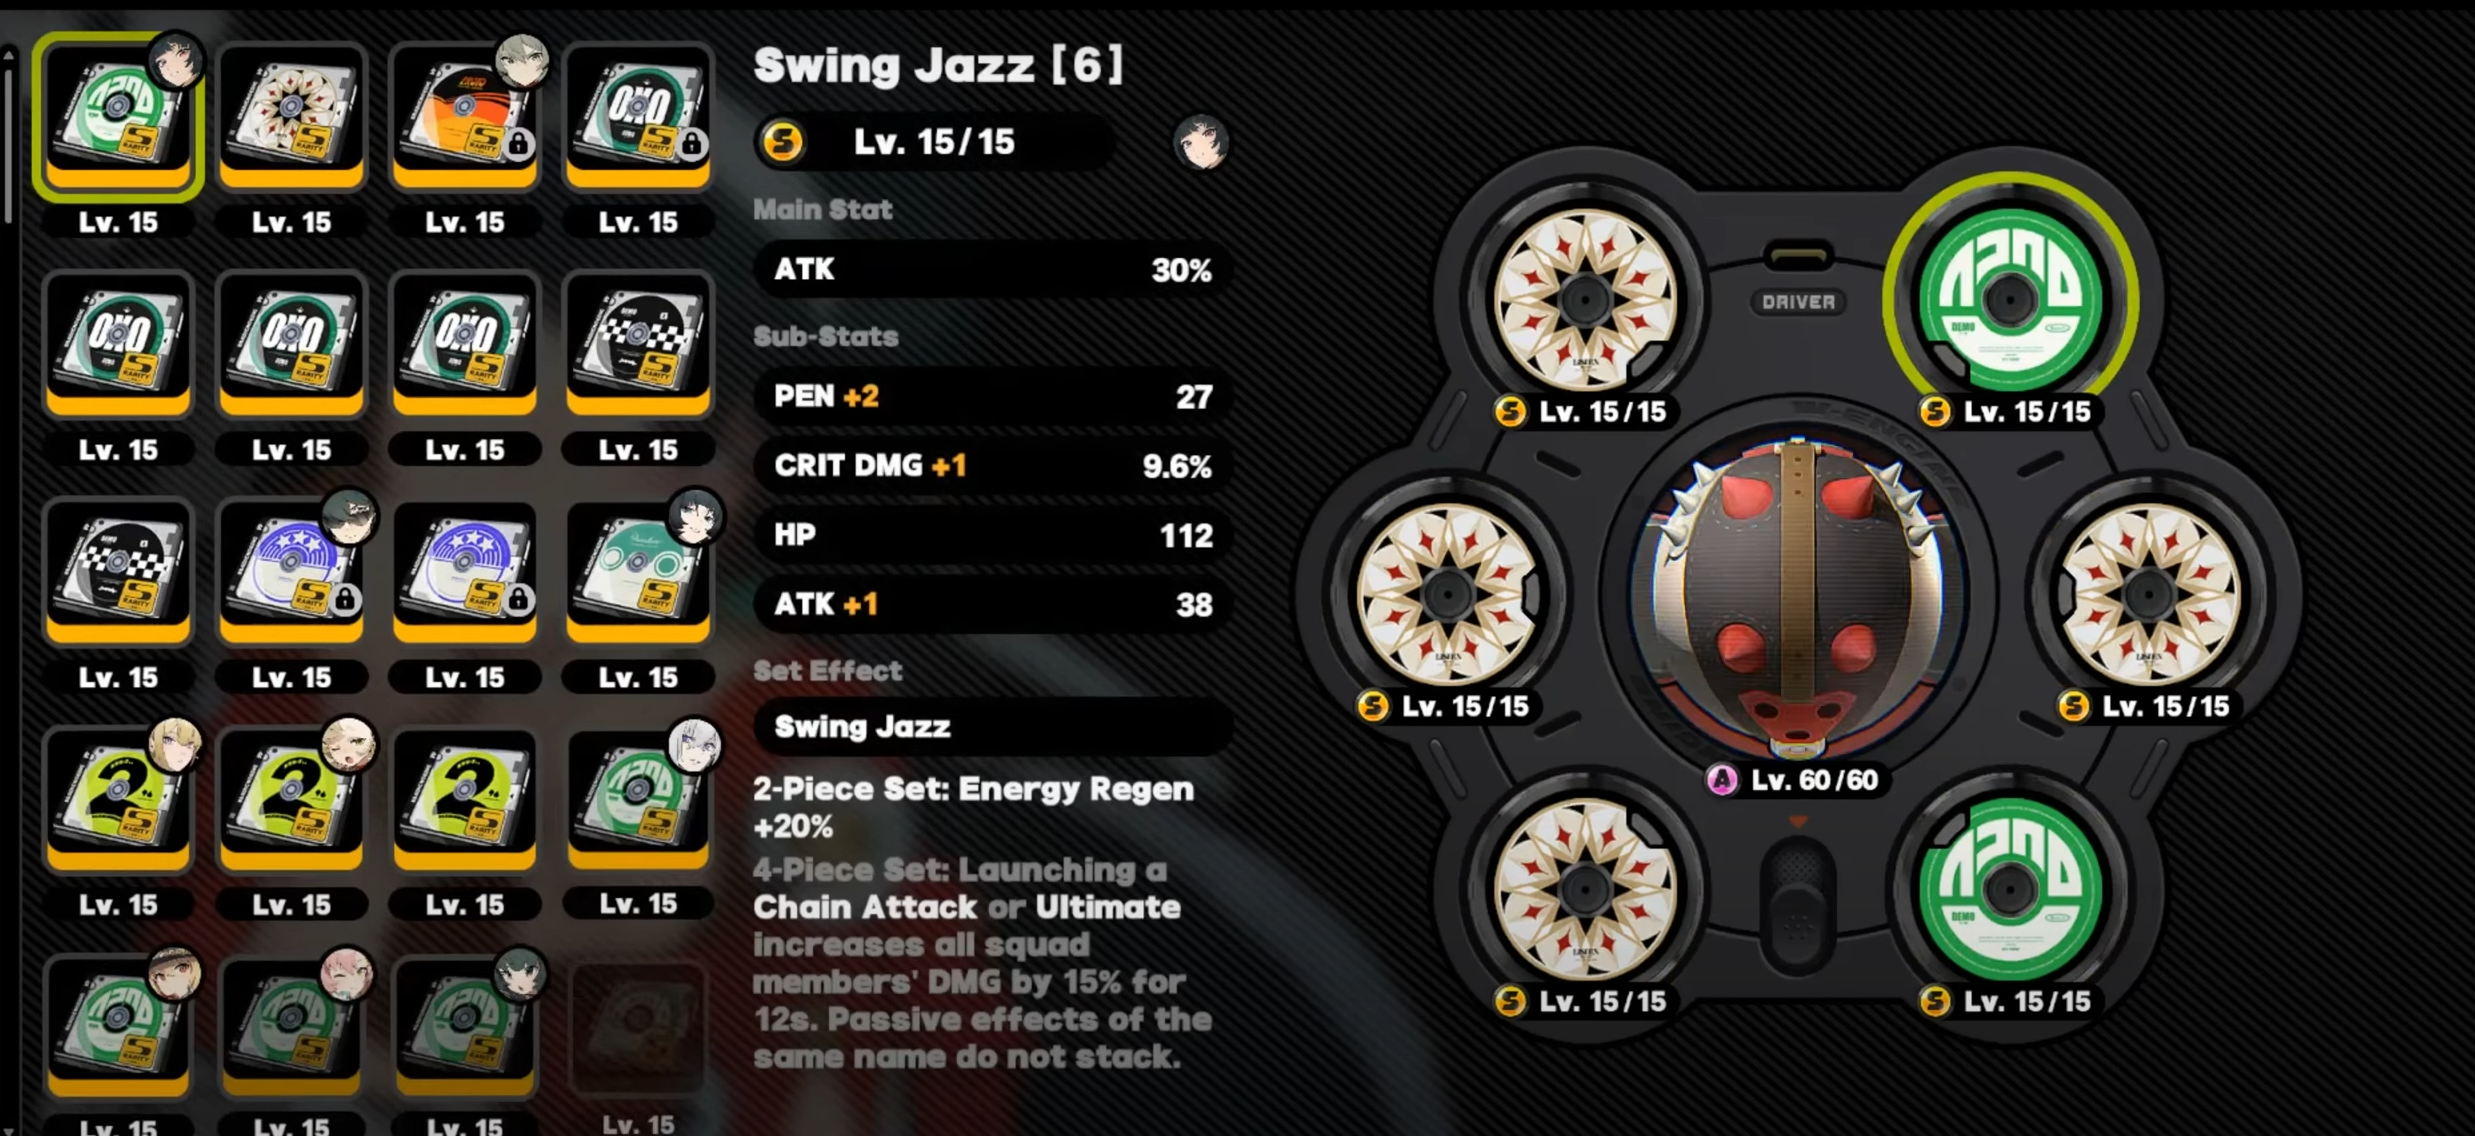The width and height of the screenshot is (2475, 1136).
Task: Toggle the lock on the second blue star disc
Action: pos(518,600)
